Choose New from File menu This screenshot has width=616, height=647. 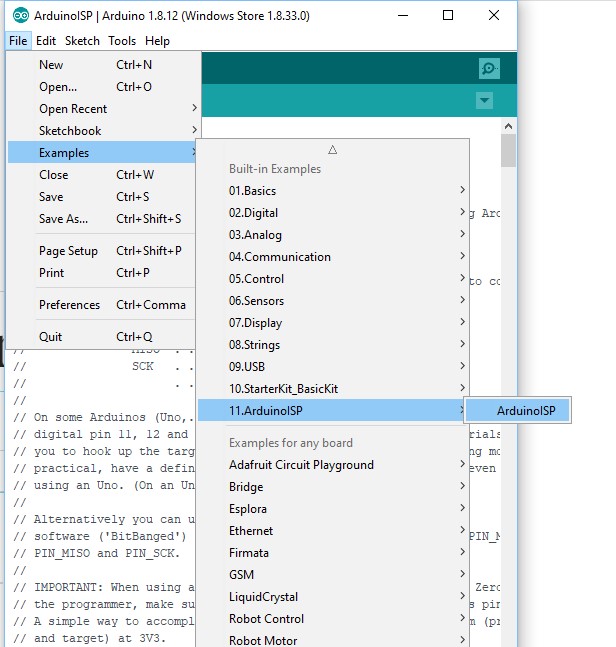coord(102,65)
